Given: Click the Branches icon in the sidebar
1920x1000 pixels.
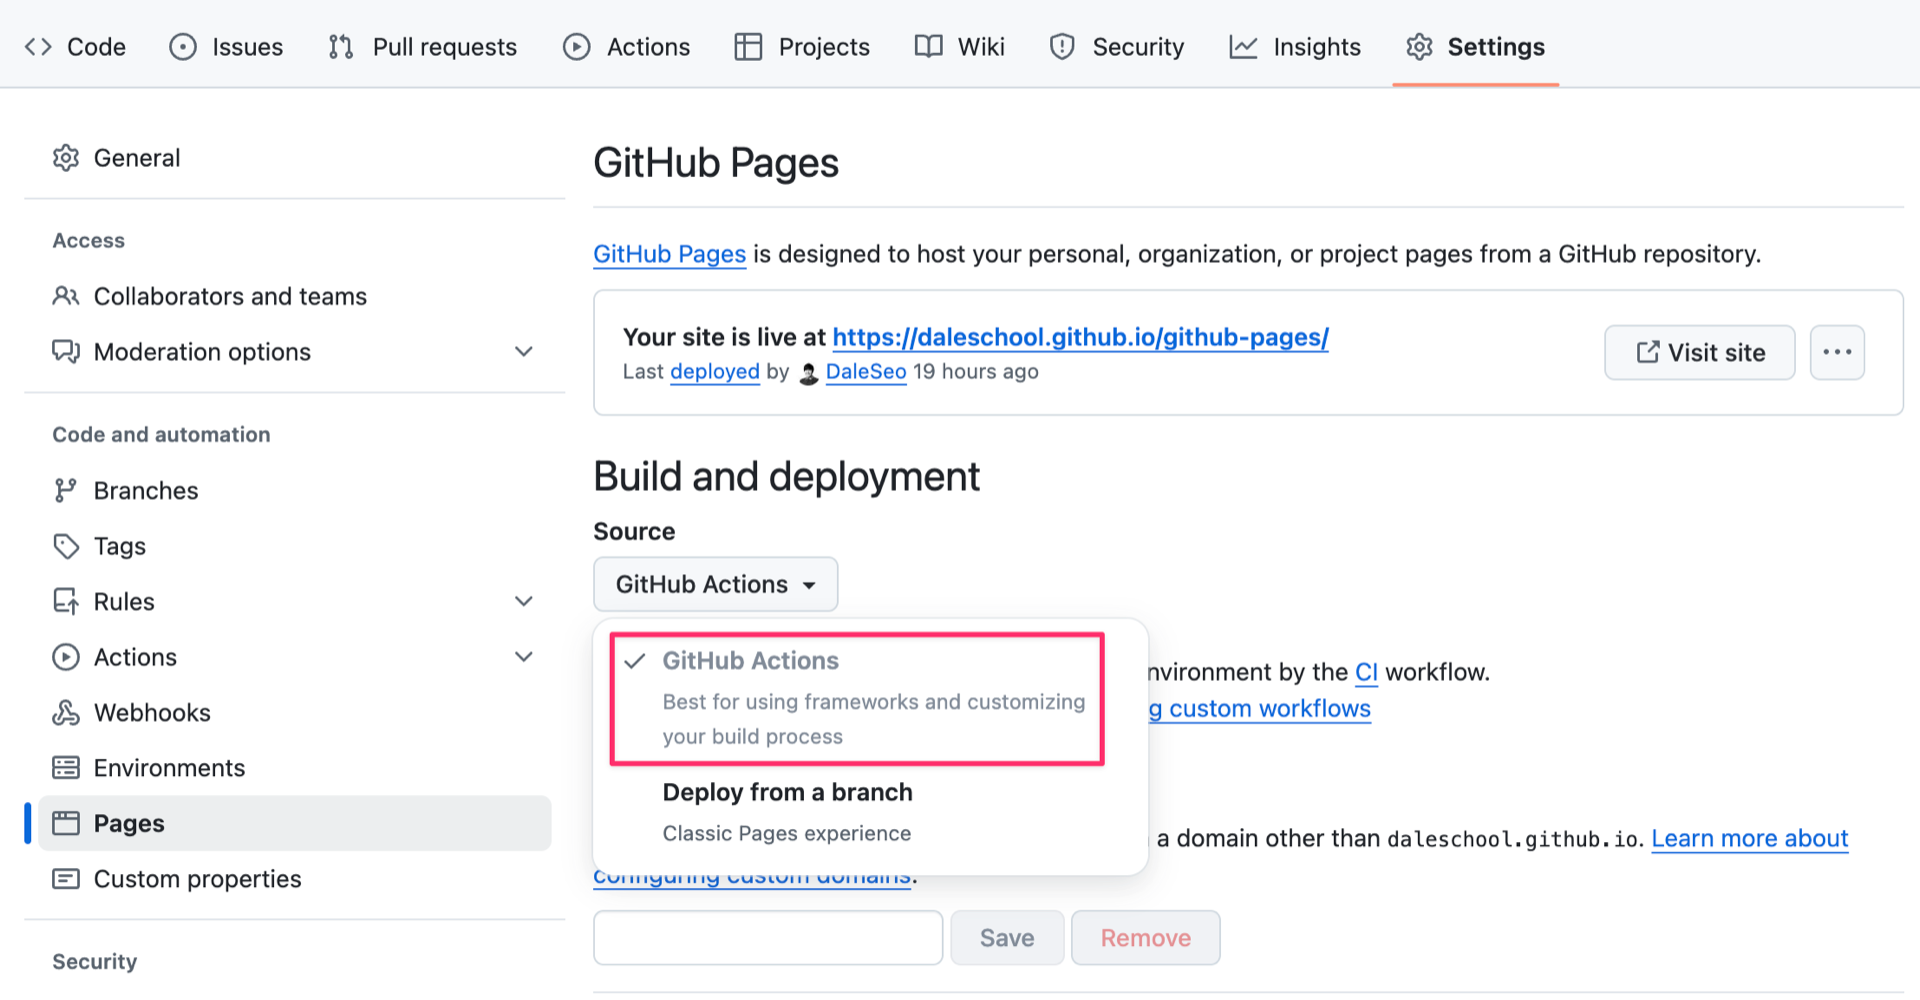Looking at the screenshot, I should tap(66, 490).
